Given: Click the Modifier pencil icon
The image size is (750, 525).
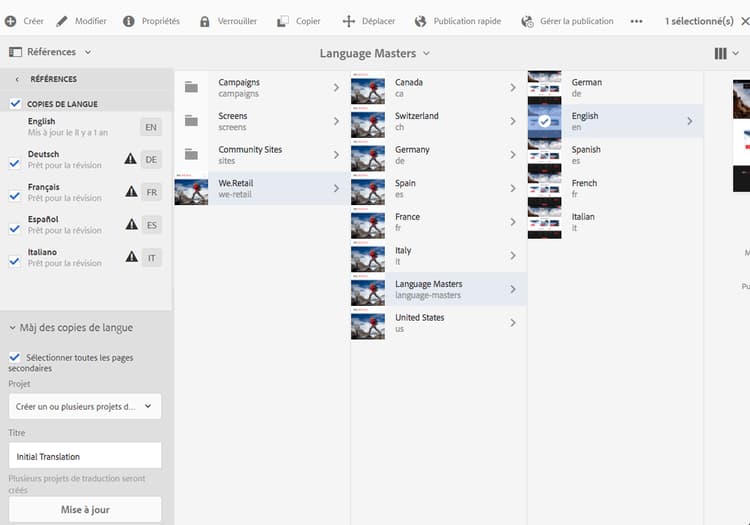Looking at the screenshot, I should click(x=62, y=21).
